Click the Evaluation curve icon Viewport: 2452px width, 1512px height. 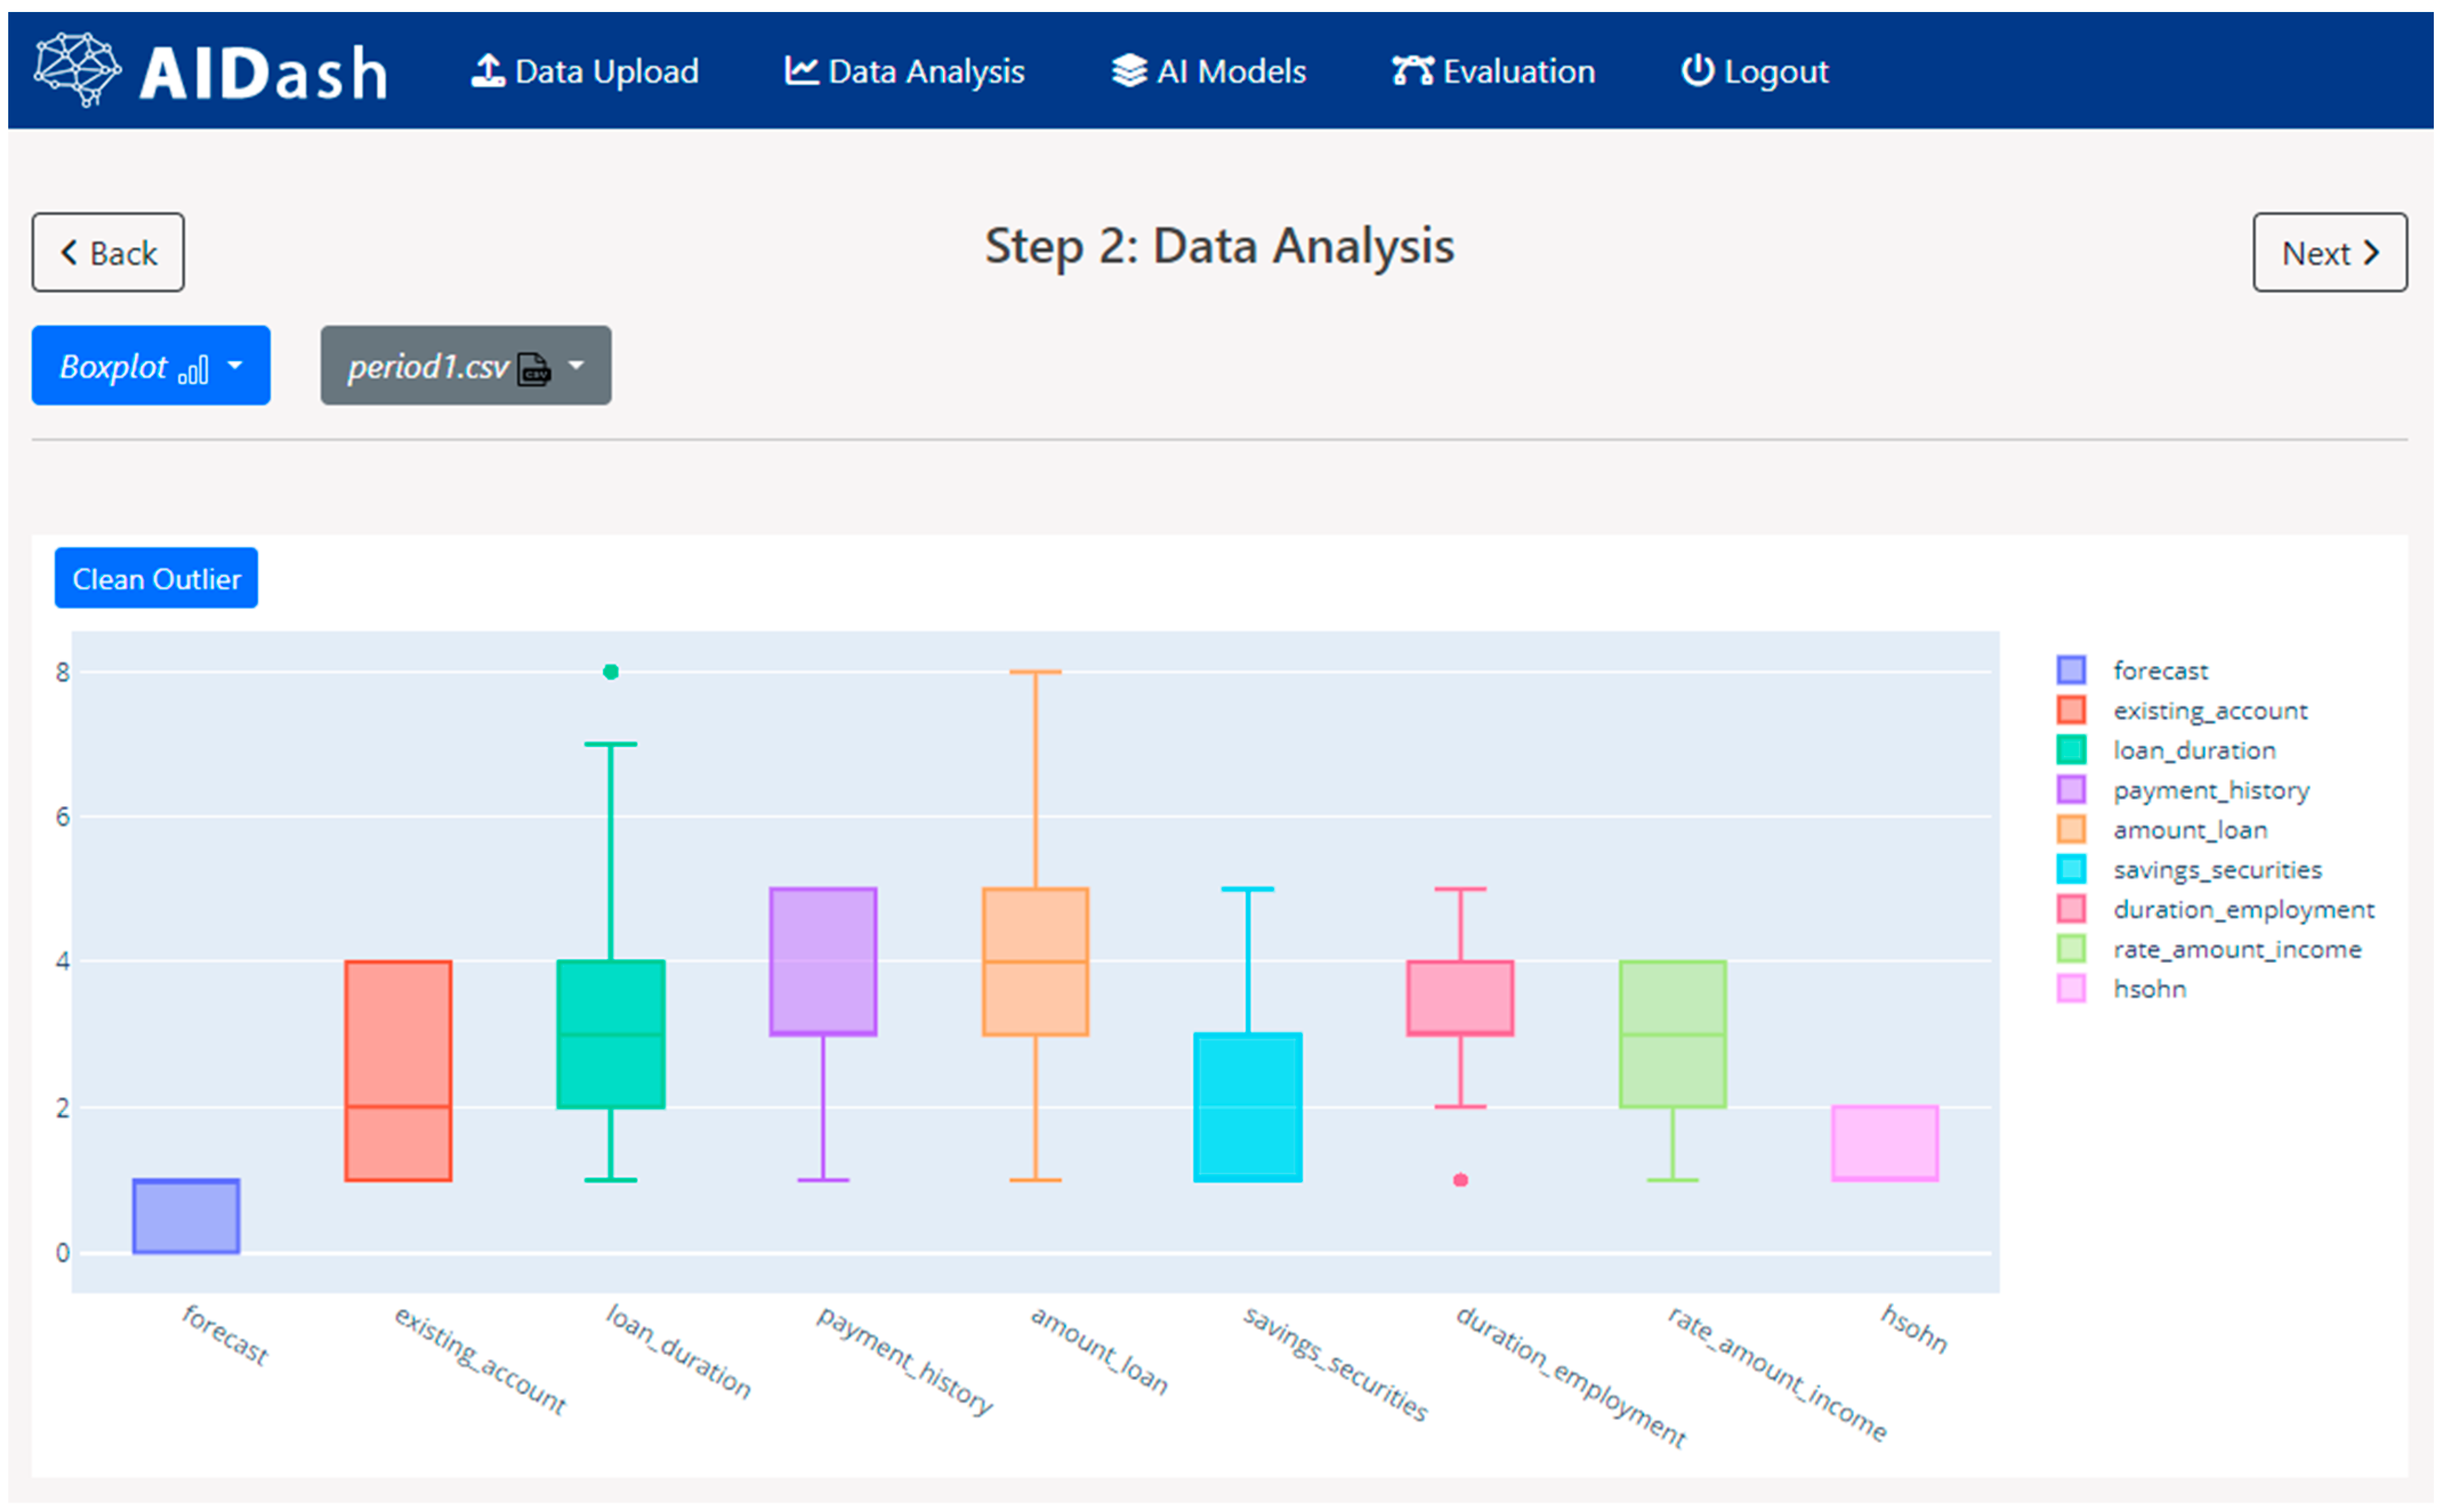[x=1413, y=71]
